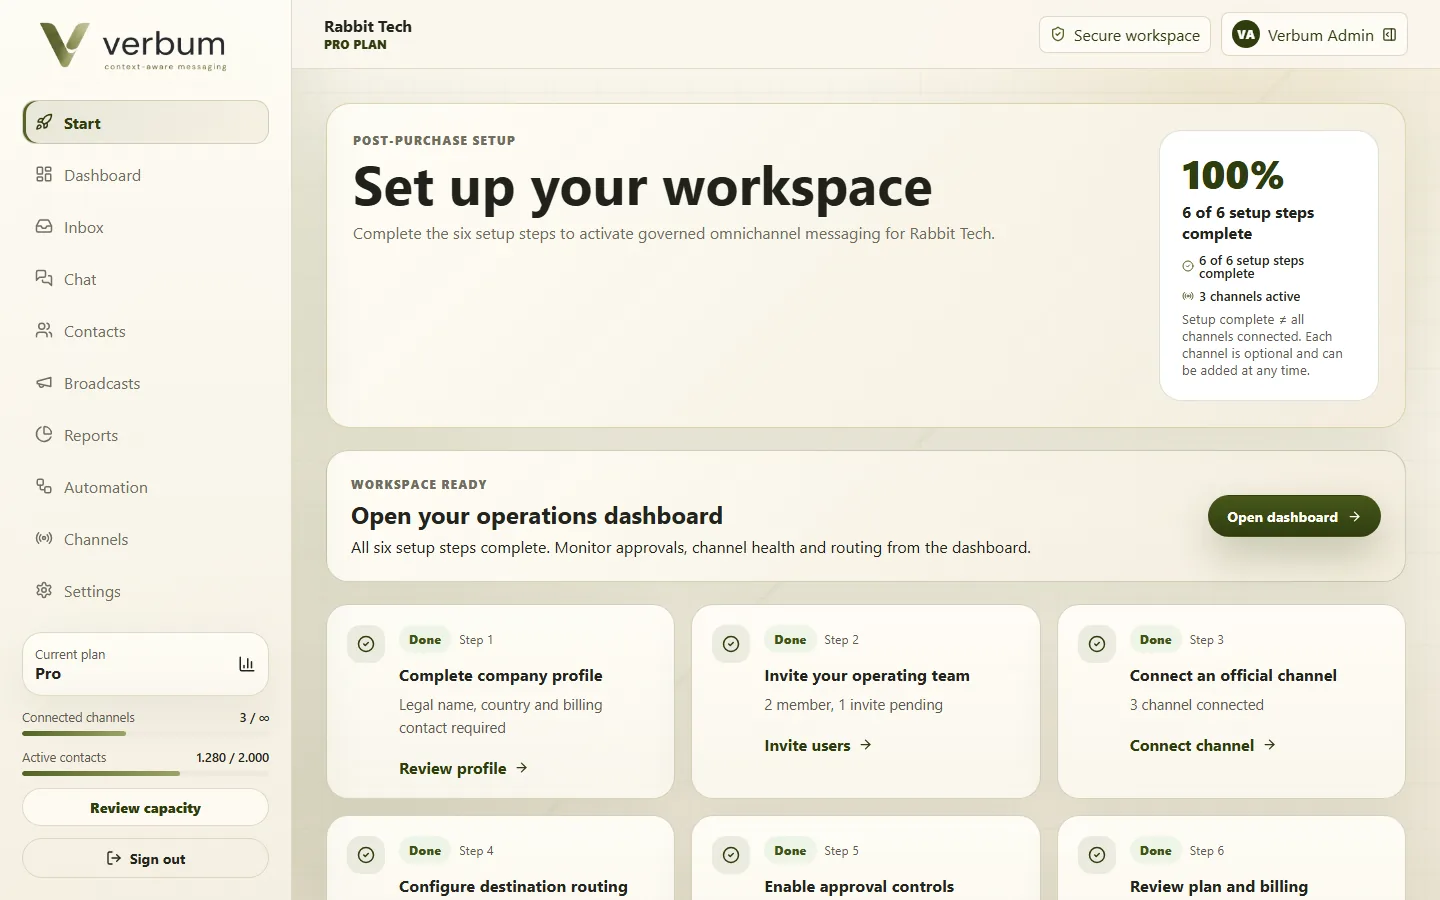Click the signal icon beside 3 channels active
Image resolution: width=1440 pixels, height=900 pixels.
[x=1188, y=297]
